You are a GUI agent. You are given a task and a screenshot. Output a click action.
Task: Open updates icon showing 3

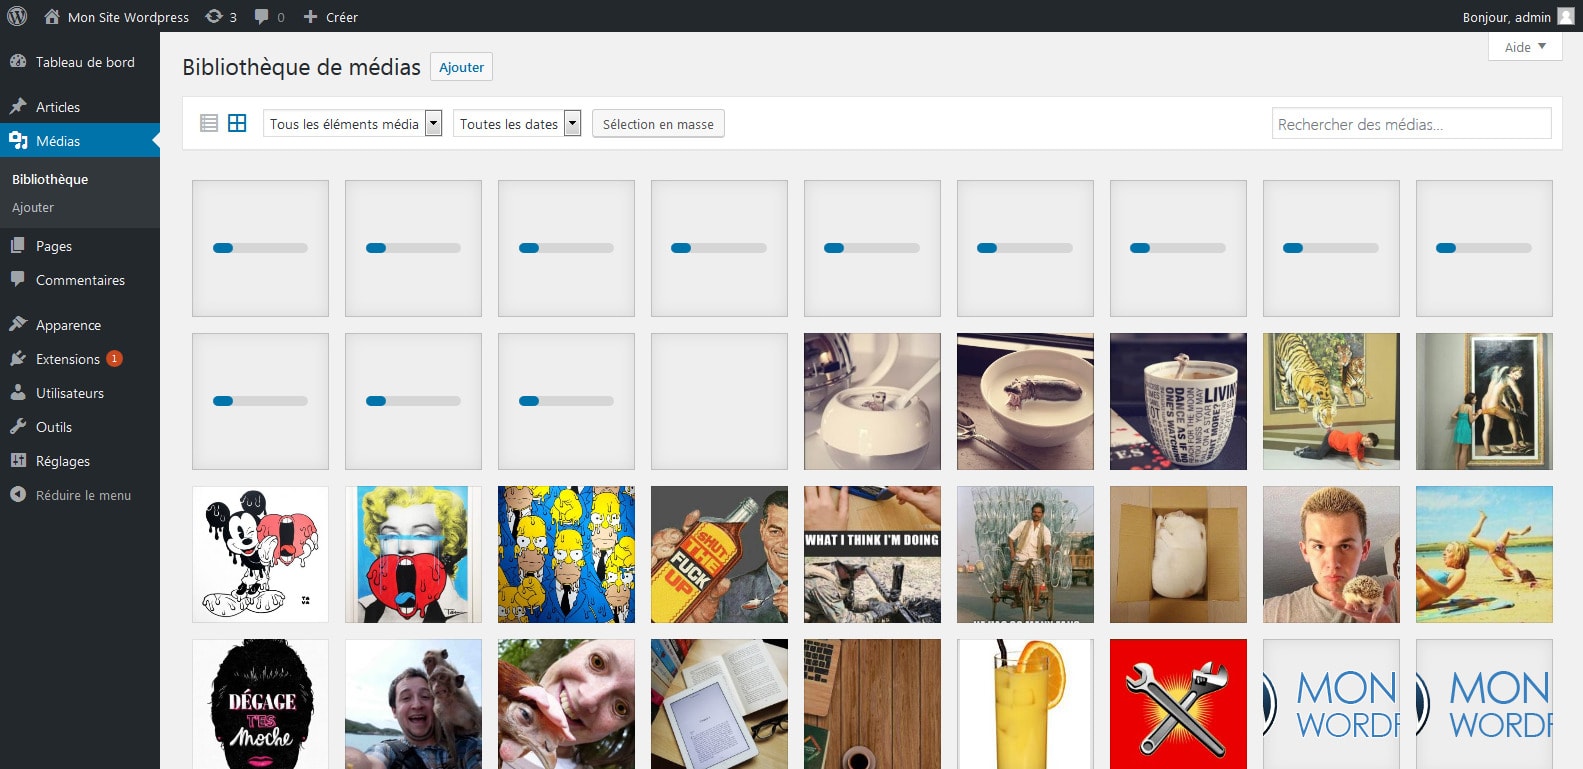[x=214, y=16]
